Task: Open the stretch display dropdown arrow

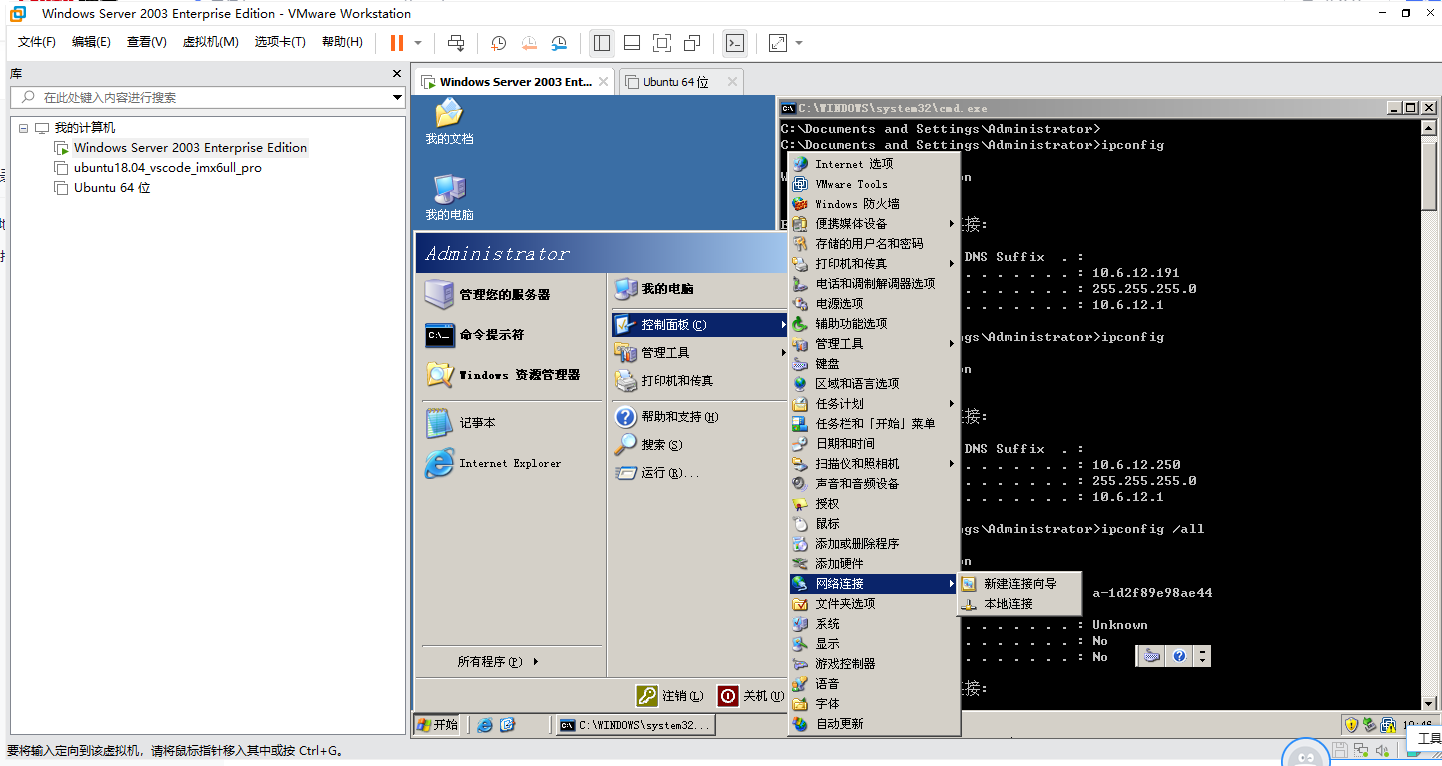Action: (799, 43)
